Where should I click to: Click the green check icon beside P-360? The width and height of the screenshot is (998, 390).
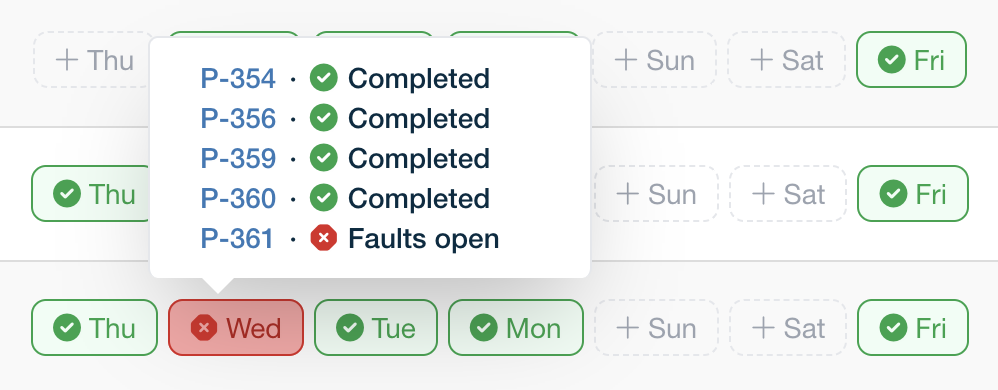coord(323,198)
